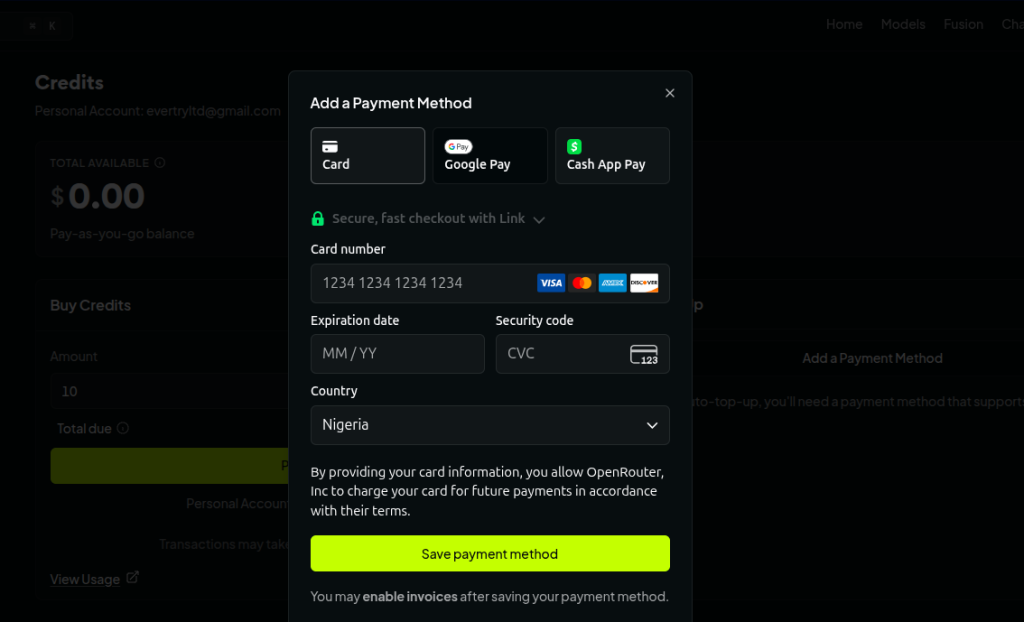The width and height of the screenshot is (1024, 622).
Task: Select the Card payment tab
Action: point(368,156)
